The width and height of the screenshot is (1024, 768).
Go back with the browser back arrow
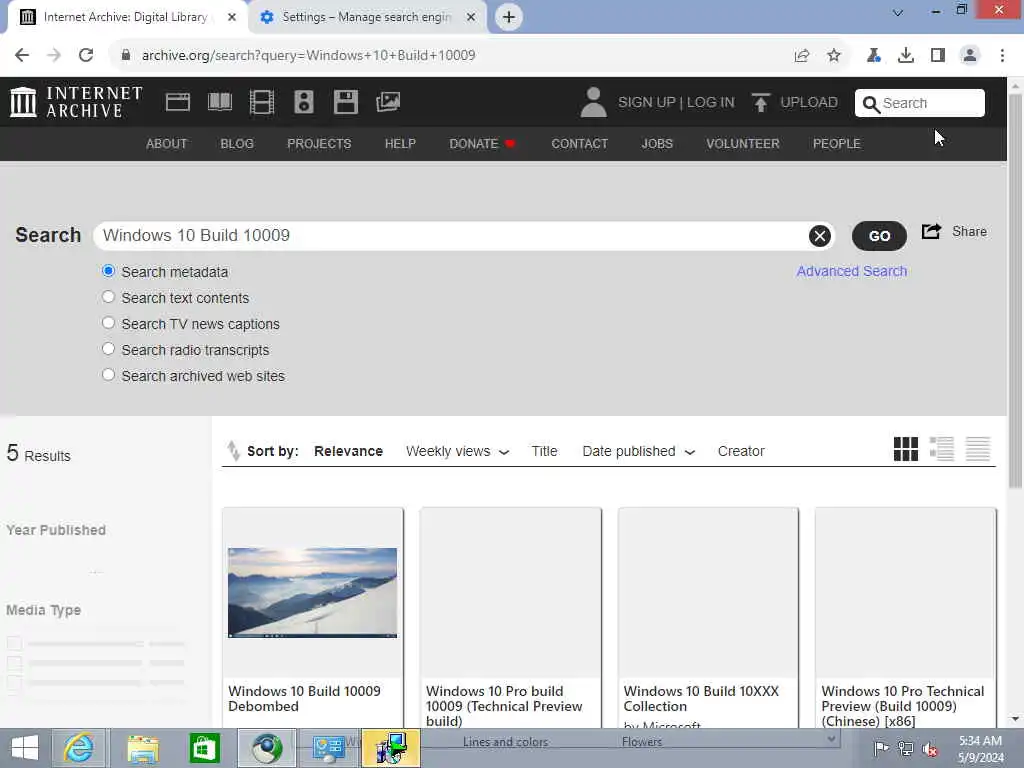coord(22,55)
